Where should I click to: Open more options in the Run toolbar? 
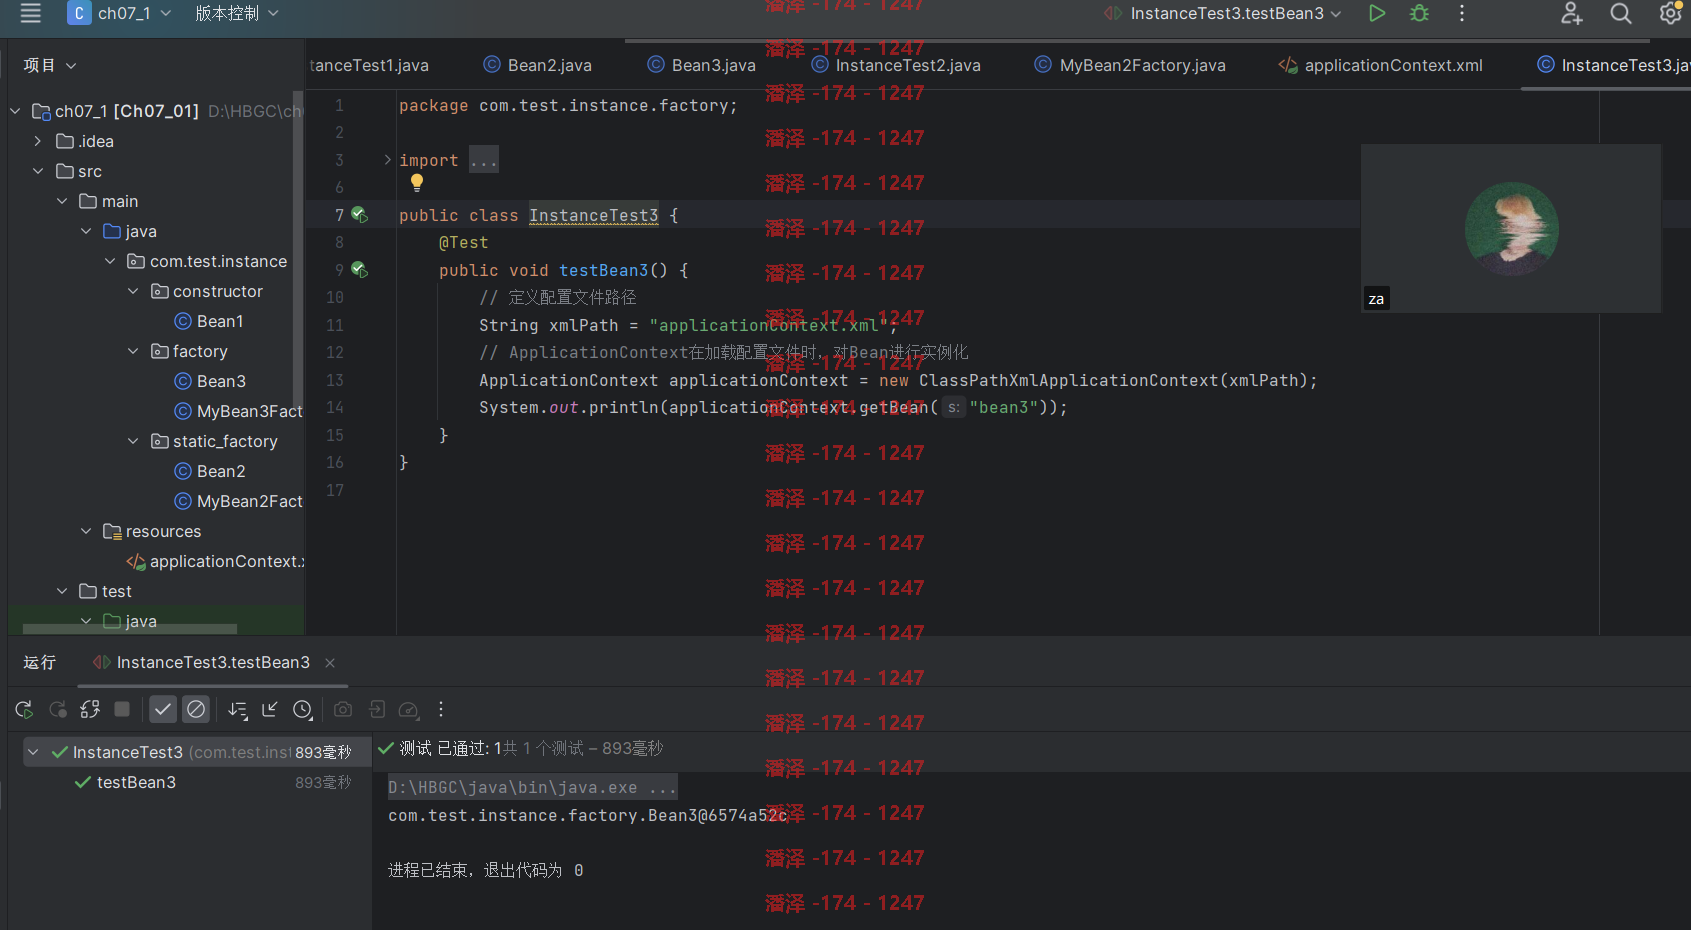point(441,709)
